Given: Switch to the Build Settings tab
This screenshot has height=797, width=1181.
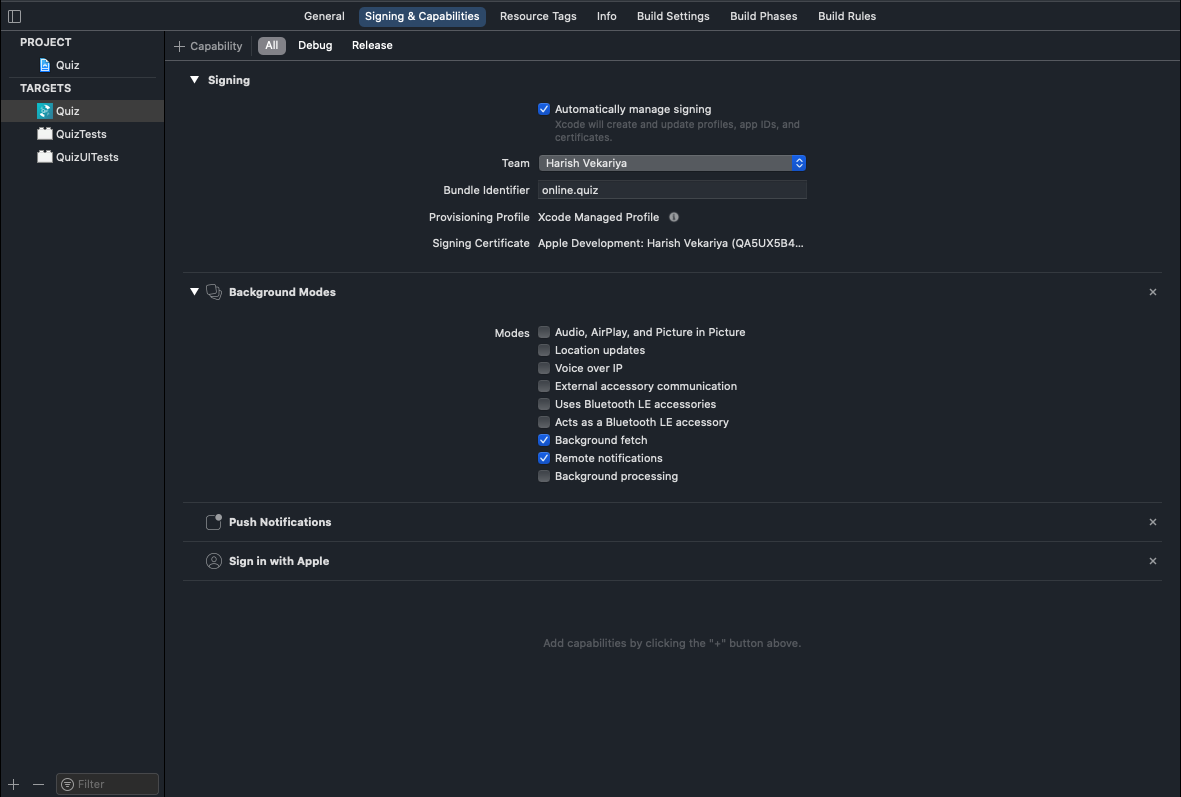Looking at the screenshot, I should [x=673, y=16].
